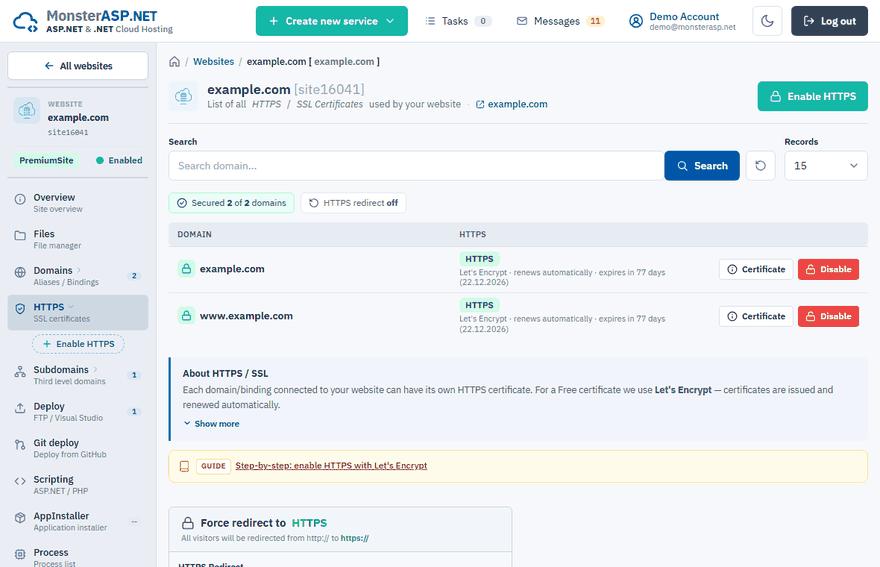The image size is (880, 567).
Task: Expand the Domains chevron
Action: click(79, 270)
